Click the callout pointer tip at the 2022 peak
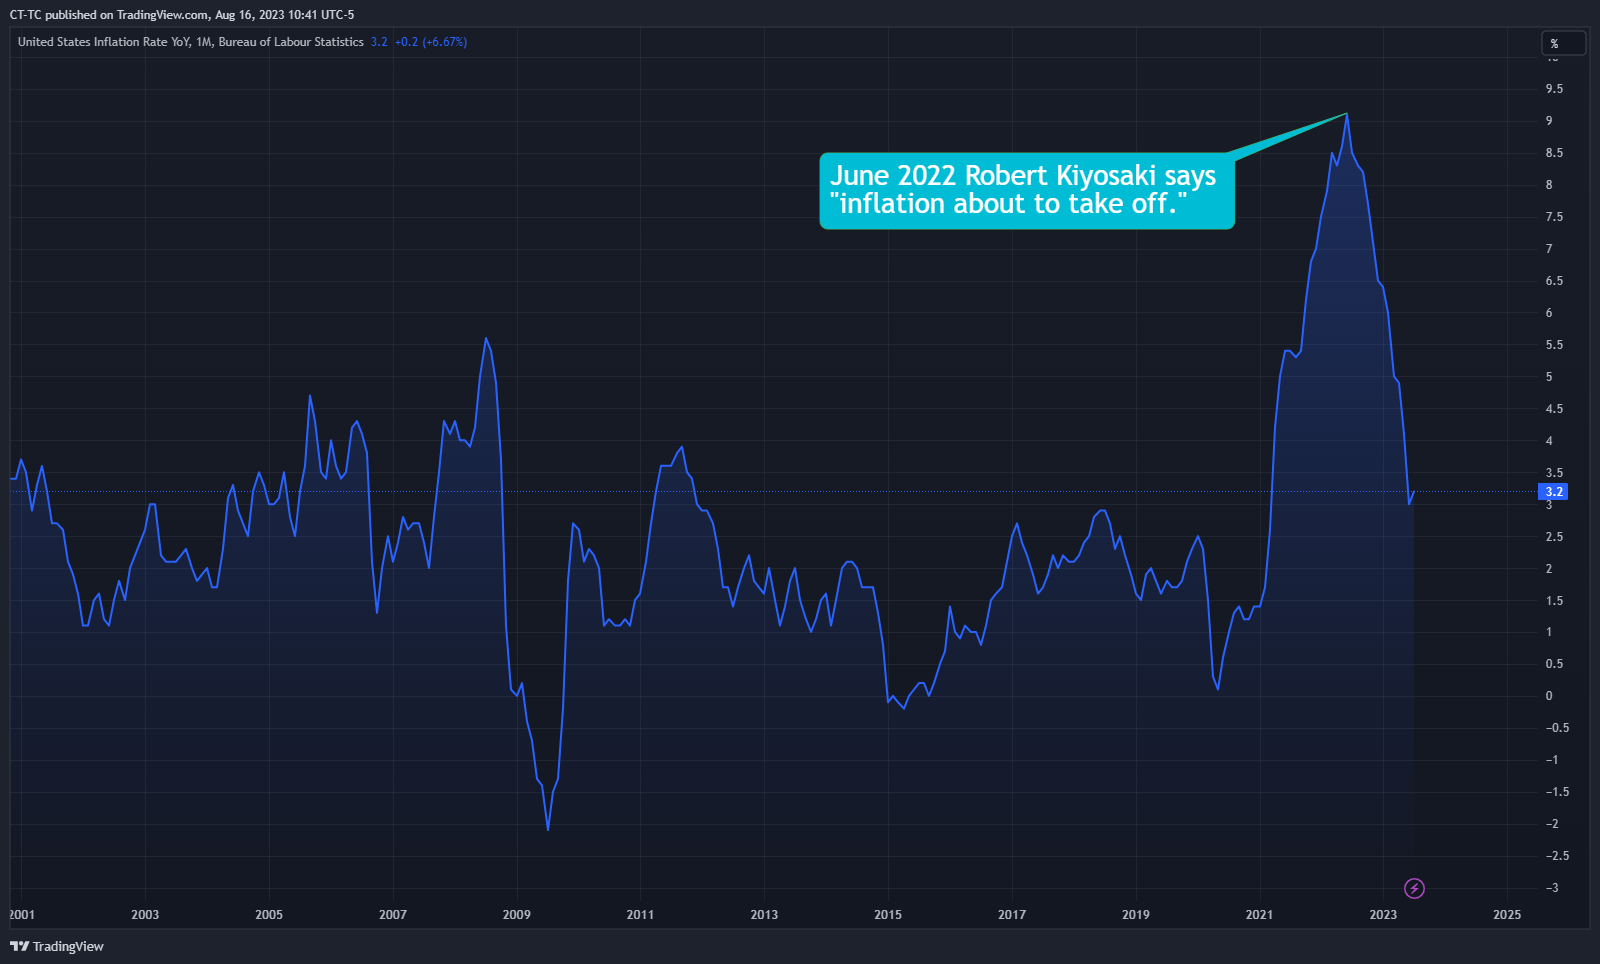Screen dimensions: 1600x964 [1347, 114]
